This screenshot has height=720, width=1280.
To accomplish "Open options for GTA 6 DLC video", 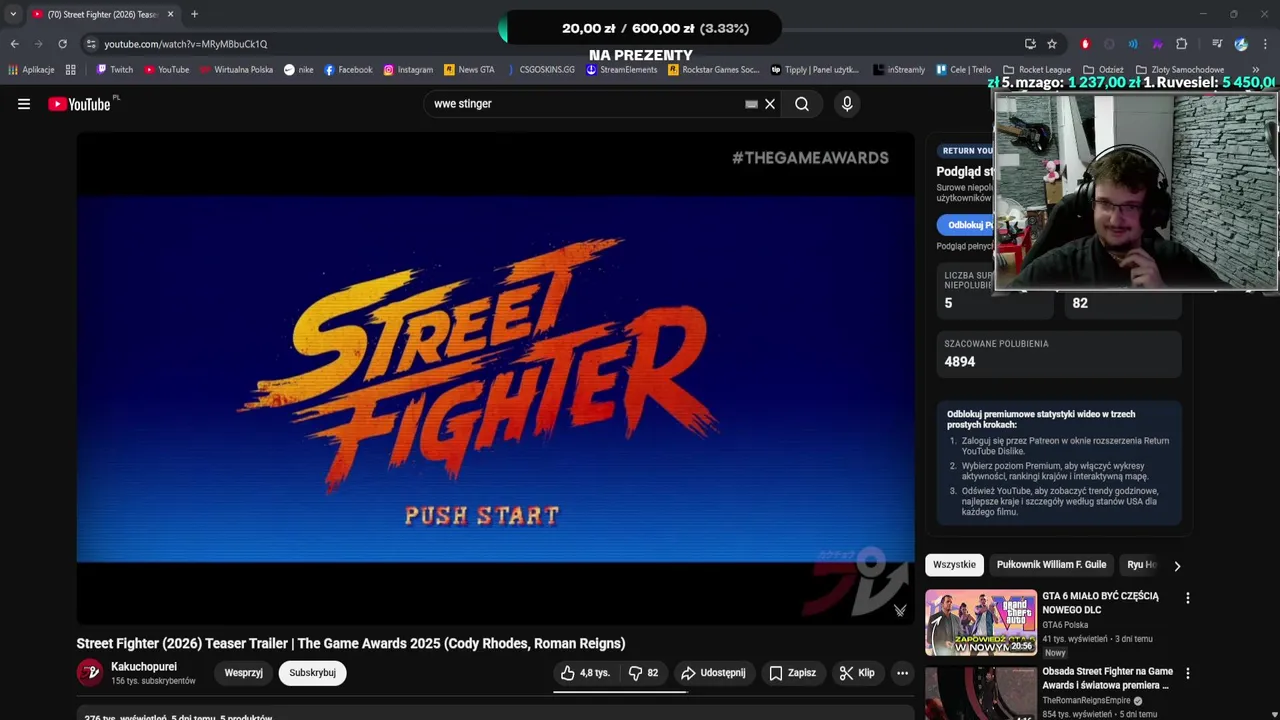I will pos(1187,598).
